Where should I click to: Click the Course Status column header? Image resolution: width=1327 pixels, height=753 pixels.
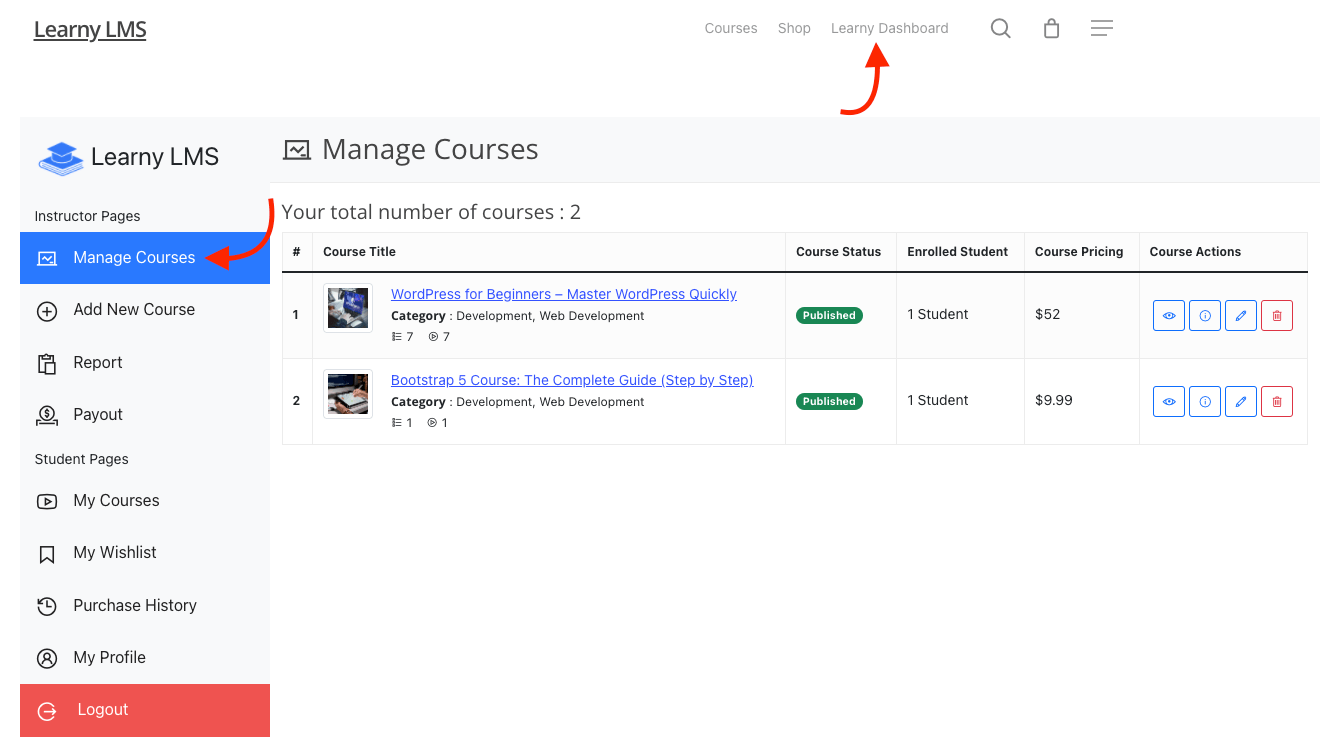pyautogui.click(x=839, y=252)
